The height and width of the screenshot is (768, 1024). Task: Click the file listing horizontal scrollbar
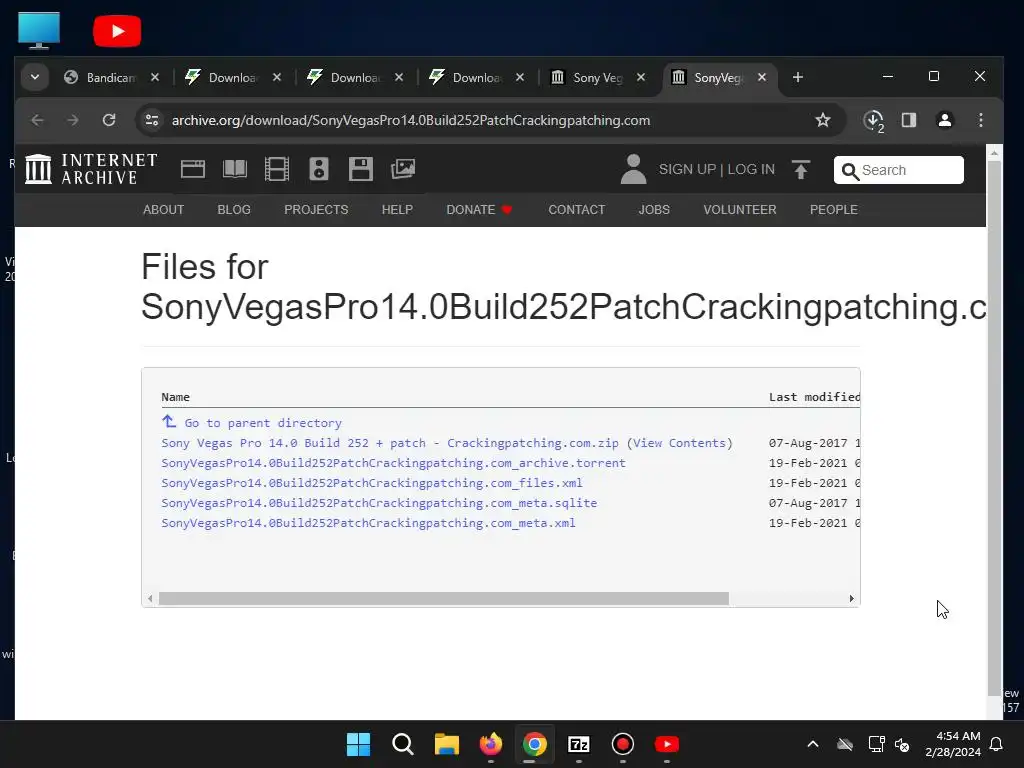[x=443, y=598]
